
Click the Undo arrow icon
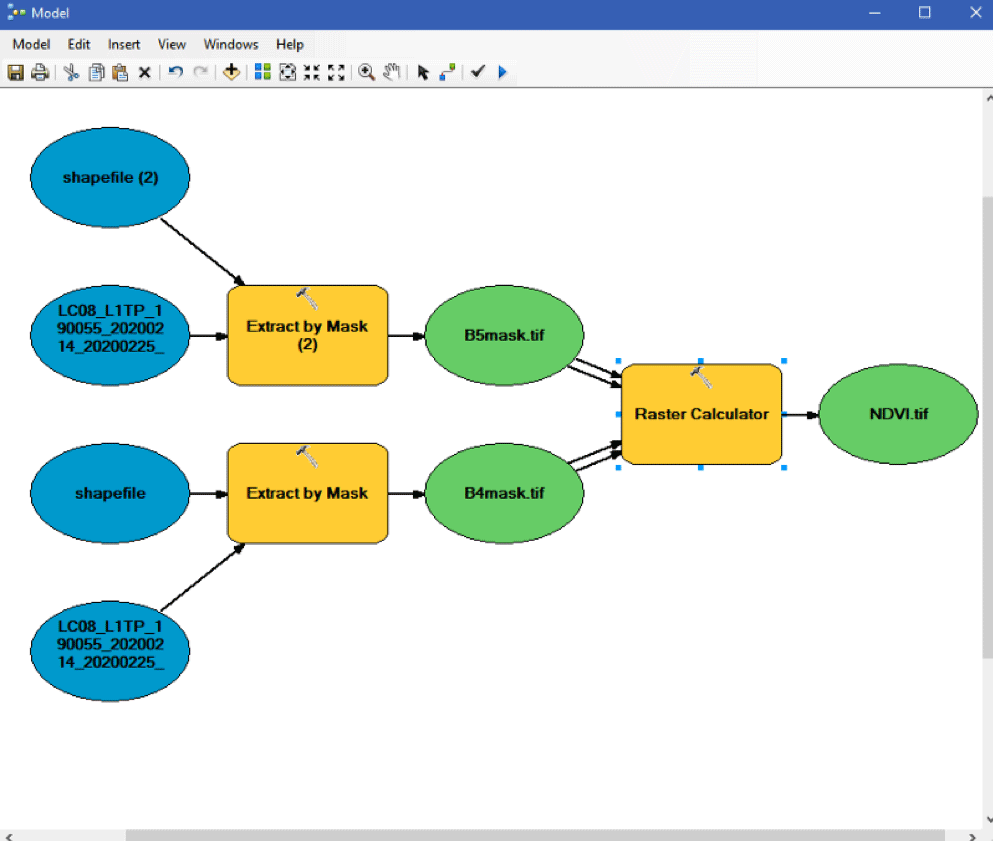(175, 72)
